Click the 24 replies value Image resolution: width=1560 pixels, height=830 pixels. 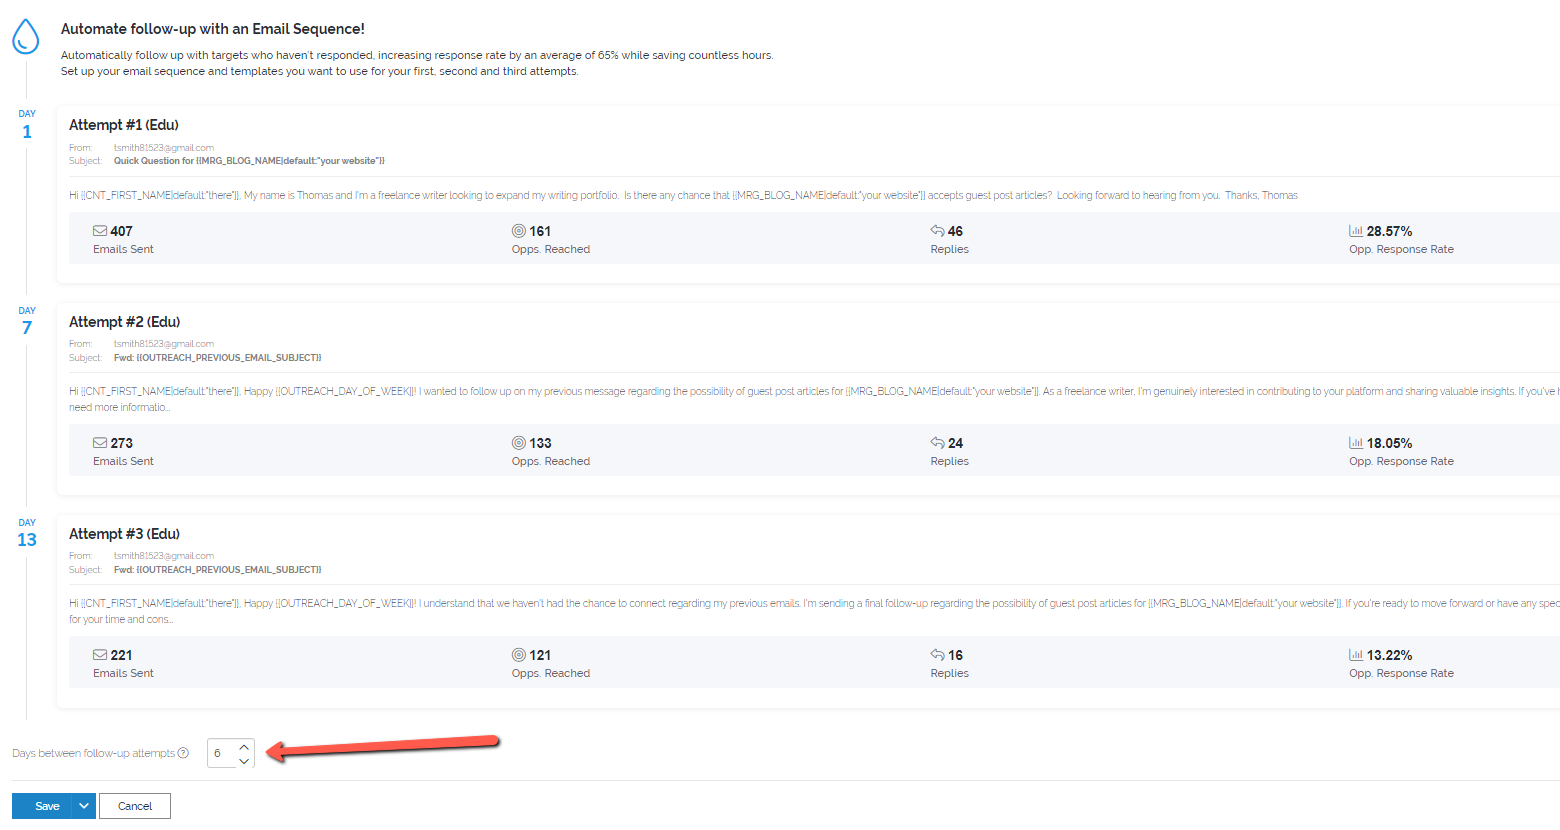pyautogui.click(x=955, y=443)
